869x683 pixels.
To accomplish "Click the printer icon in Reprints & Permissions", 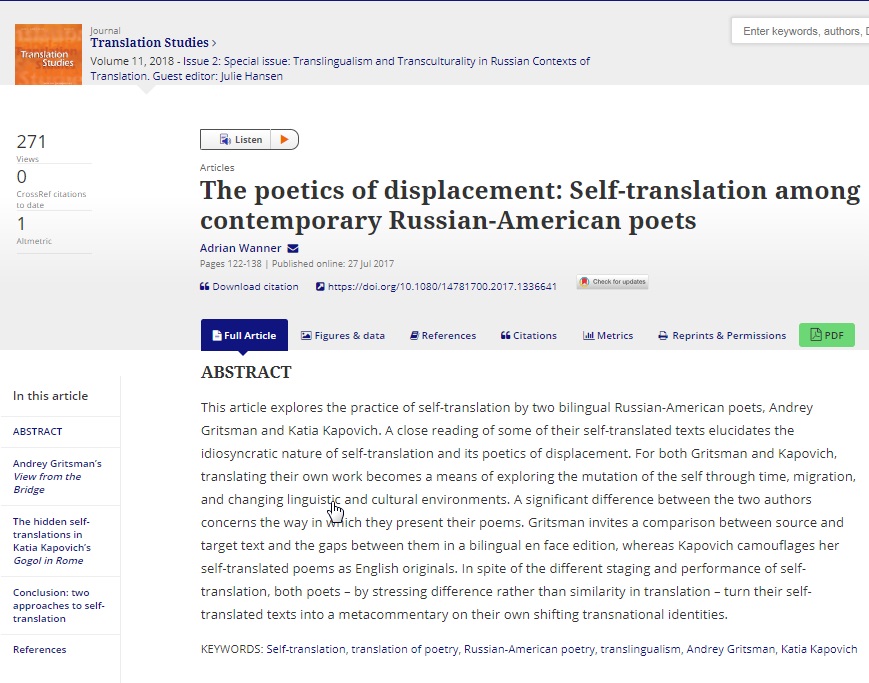I will 663,335.
